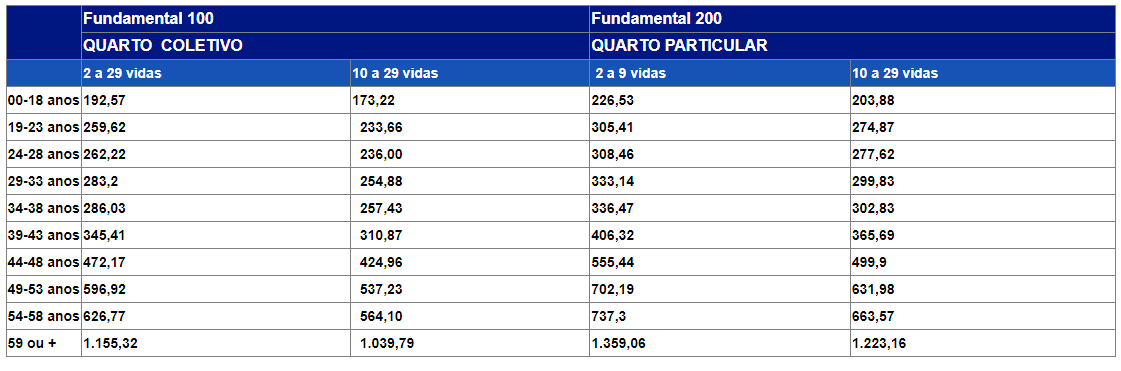The height and width of the screenshot is (371, 1121).
Task: Select the 00-18 anos row label
Action: click(x=44, y=100)
